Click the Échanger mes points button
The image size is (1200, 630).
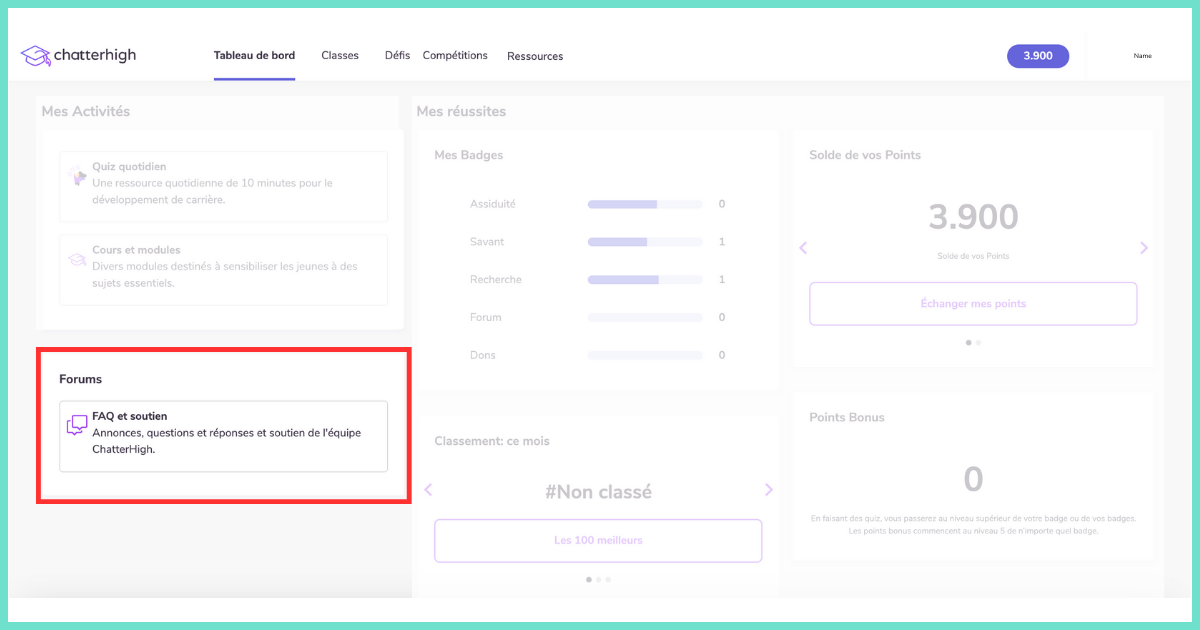[x=973, y=303]
